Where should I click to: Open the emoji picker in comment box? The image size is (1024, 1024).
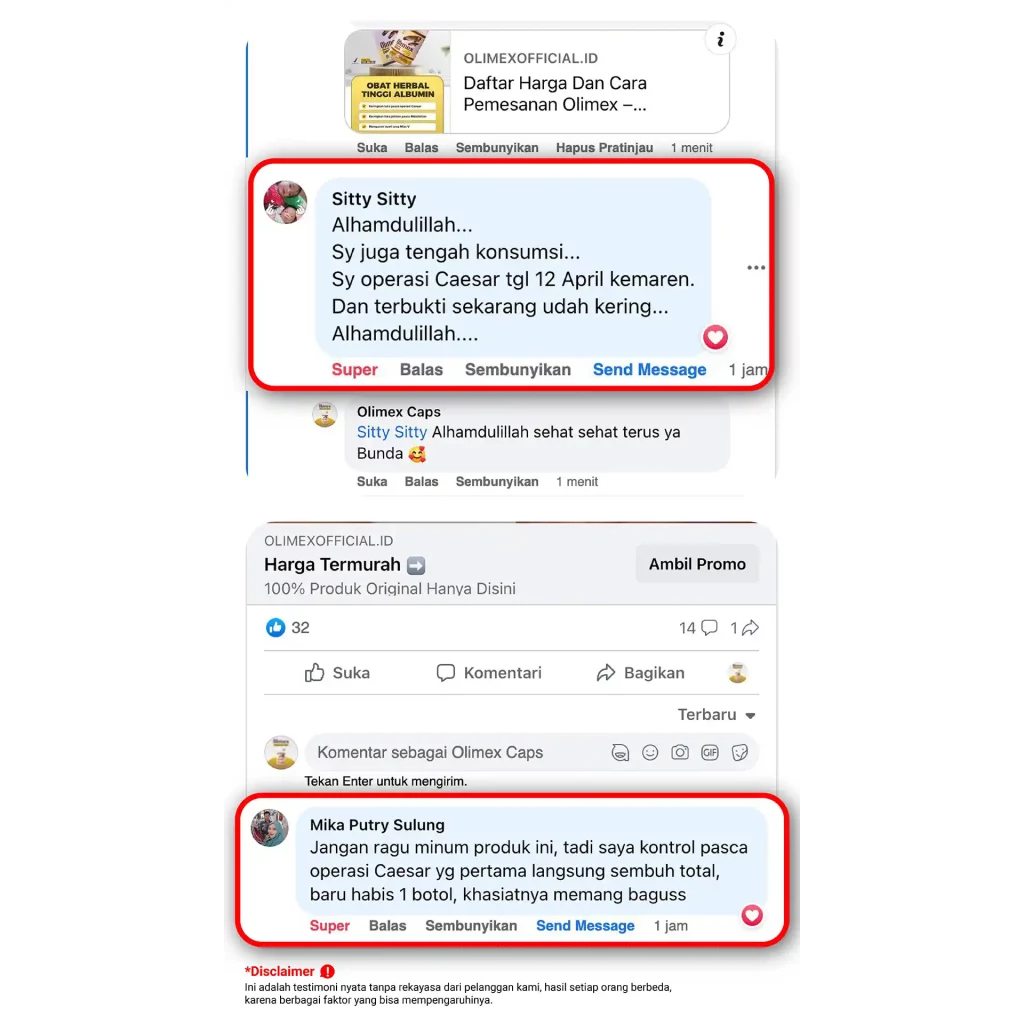[x=650, y=752]
